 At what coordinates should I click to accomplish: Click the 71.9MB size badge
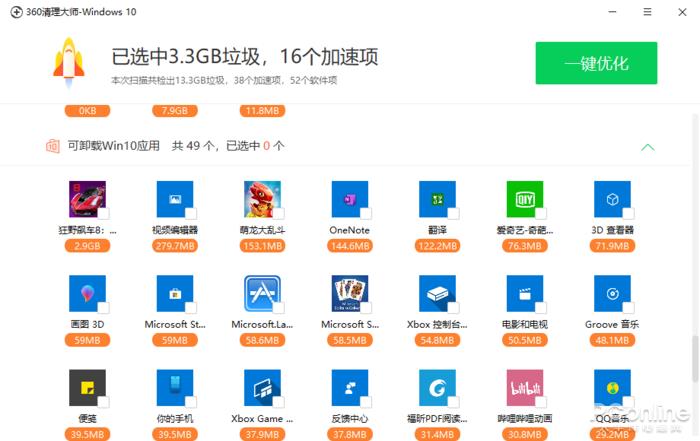[612, 246]
